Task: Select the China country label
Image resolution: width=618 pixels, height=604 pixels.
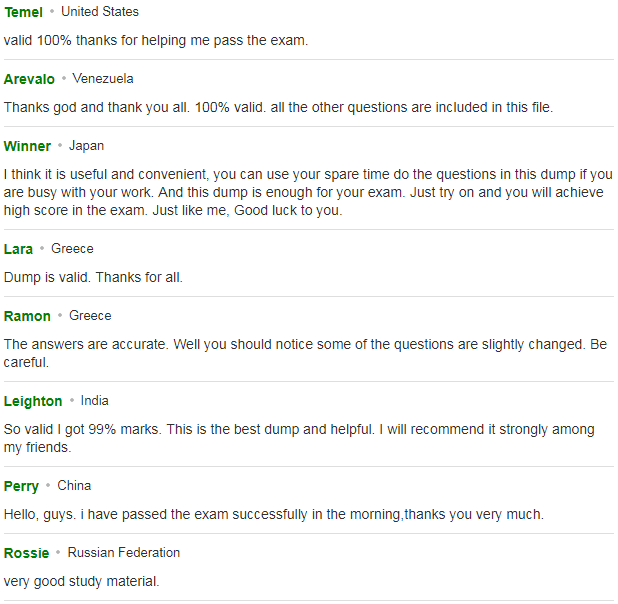Action: 74,486
